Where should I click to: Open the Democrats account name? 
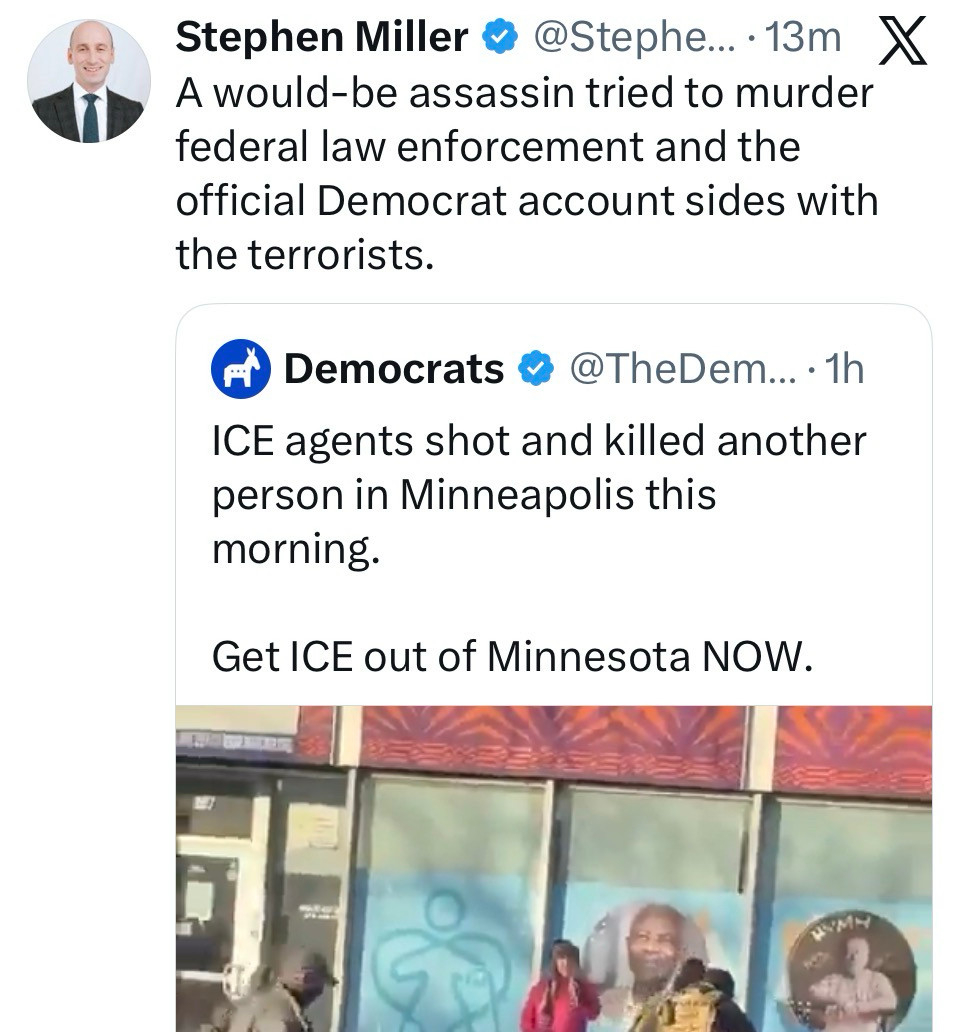[x=394, y=370]
